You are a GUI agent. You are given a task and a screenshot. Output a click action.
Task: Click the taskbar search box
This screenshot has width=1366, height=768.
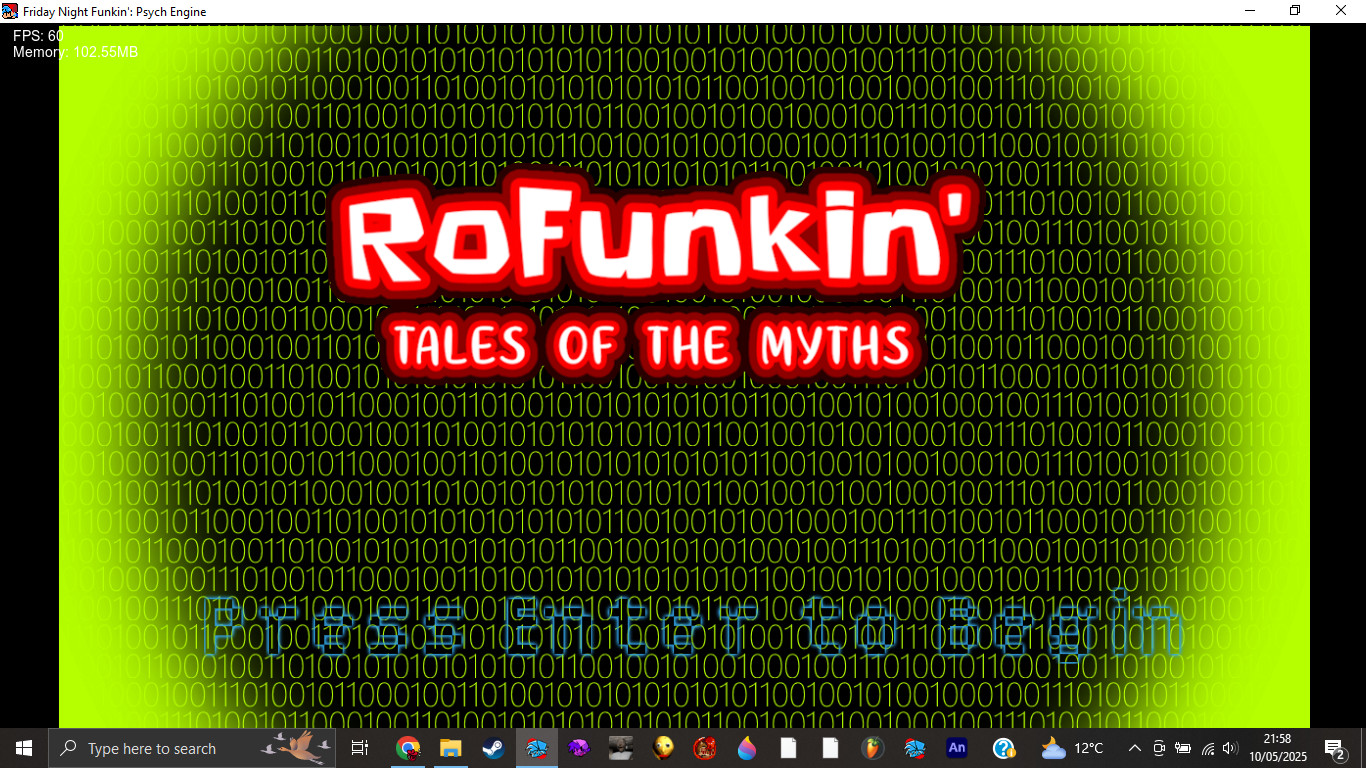[194, 748]
